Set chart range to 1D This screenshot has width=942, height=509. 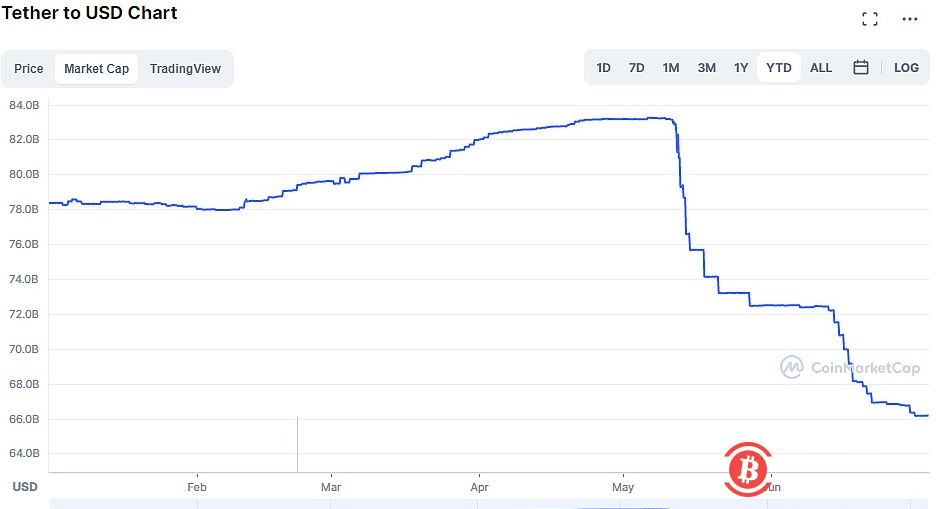[603, 68]
